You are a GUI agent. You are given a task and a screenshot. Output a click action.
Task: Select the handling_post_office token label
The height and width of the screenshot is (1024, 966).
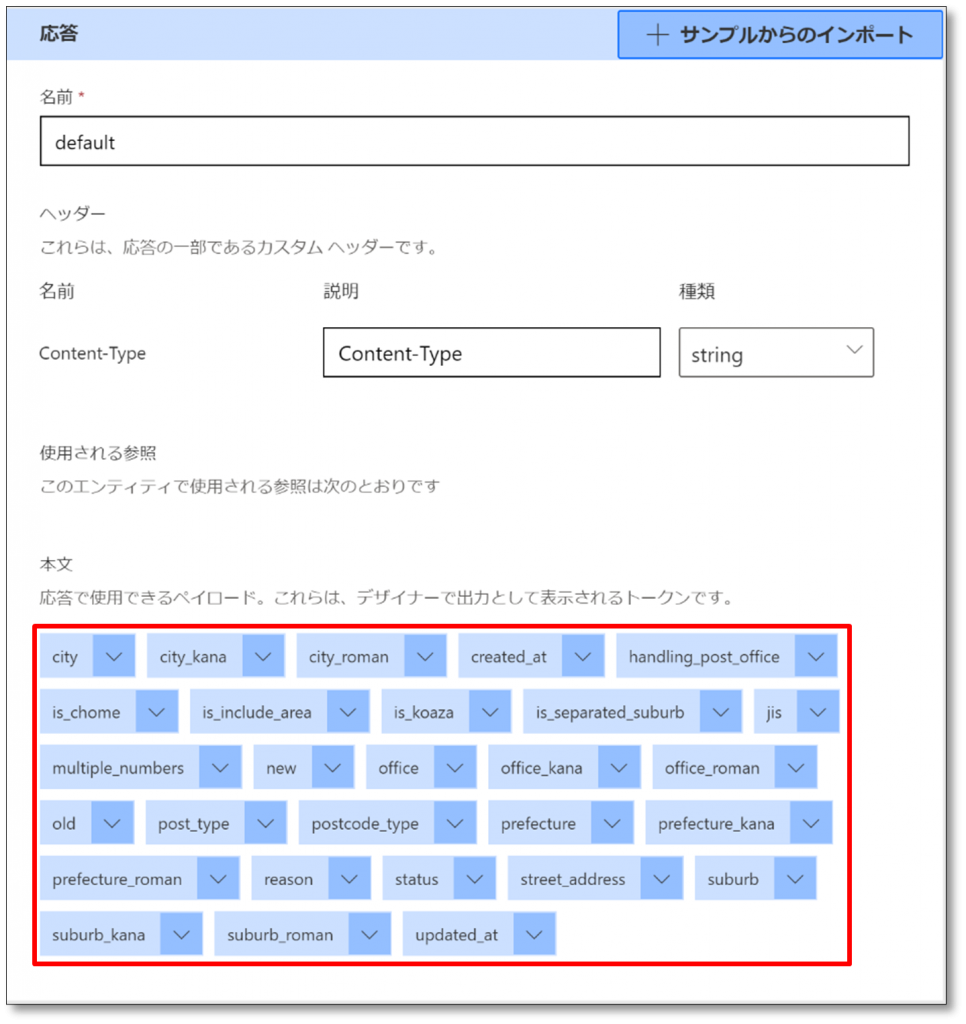tap(704, 656)
